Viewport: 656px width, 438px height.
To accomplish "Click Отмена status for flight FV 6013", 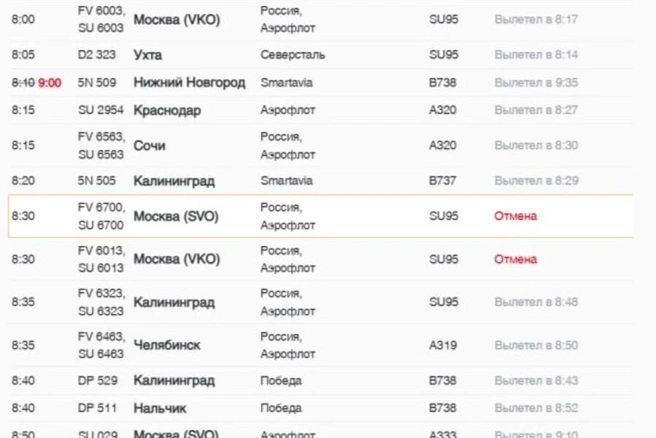I will pos(515,259).
